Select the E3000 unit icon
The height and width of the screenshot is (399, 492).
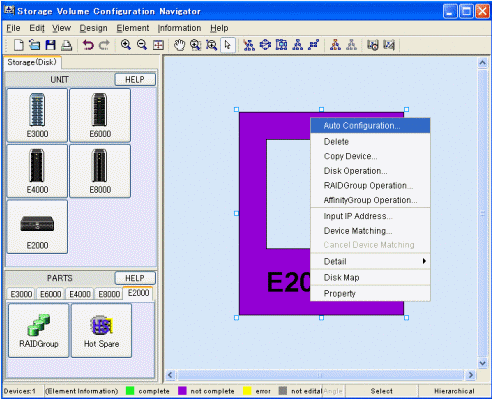point(37,115)
